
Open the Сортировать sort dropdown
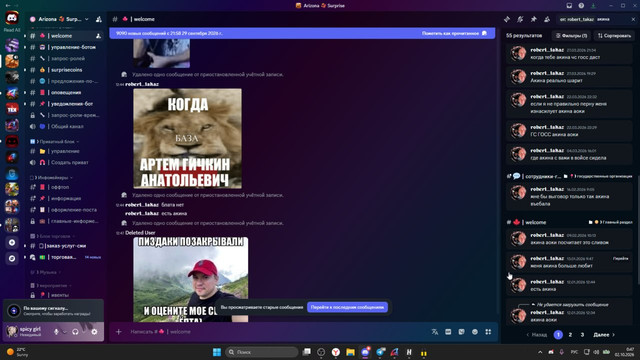614,36
